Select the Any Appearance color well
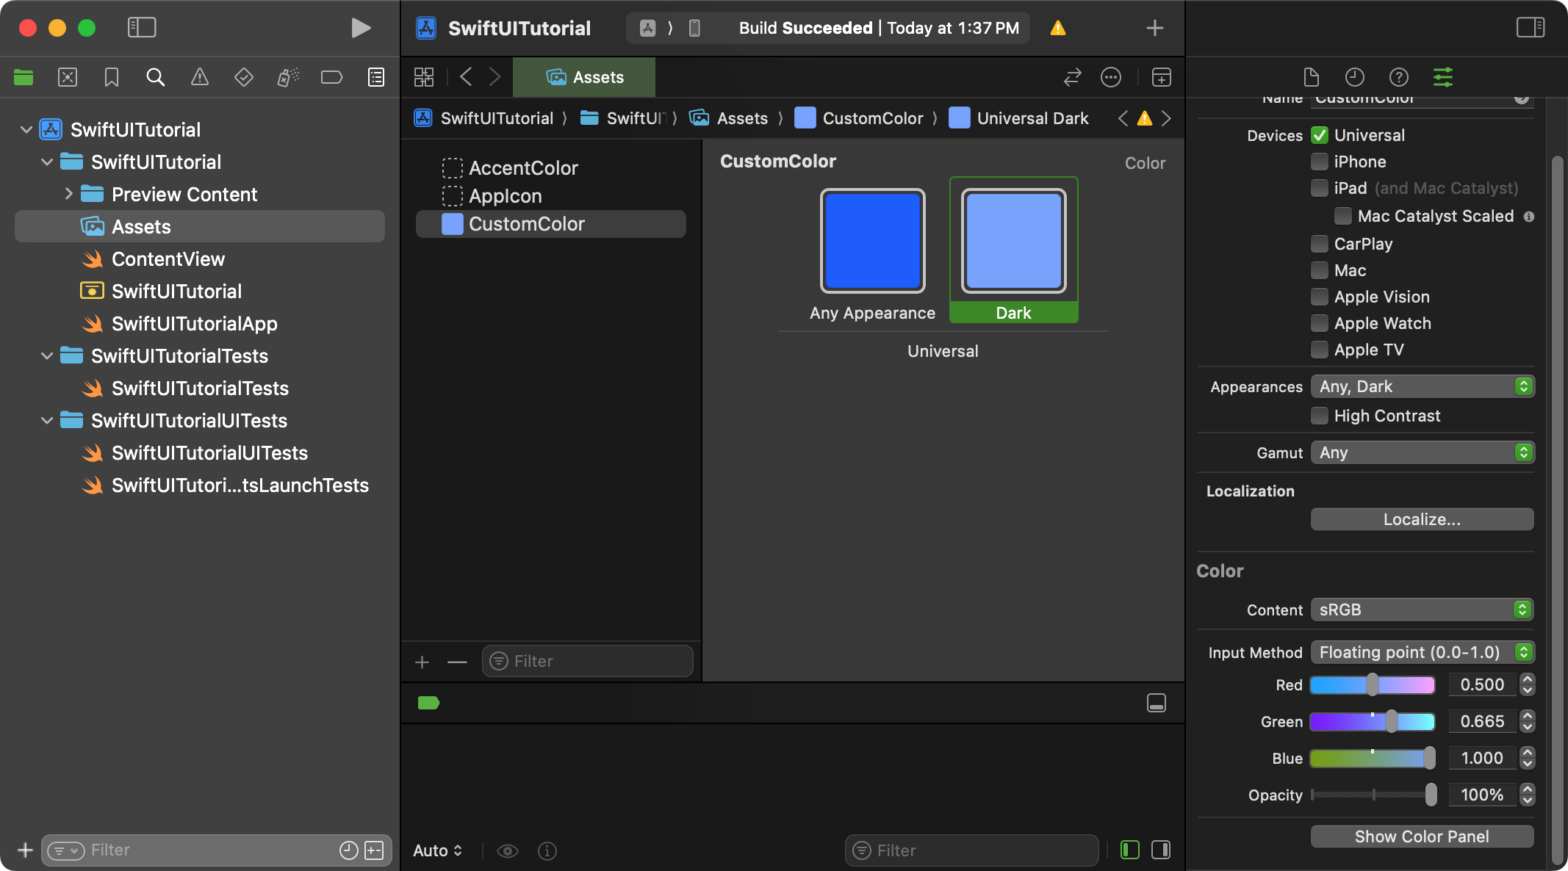 coord(872,241)
